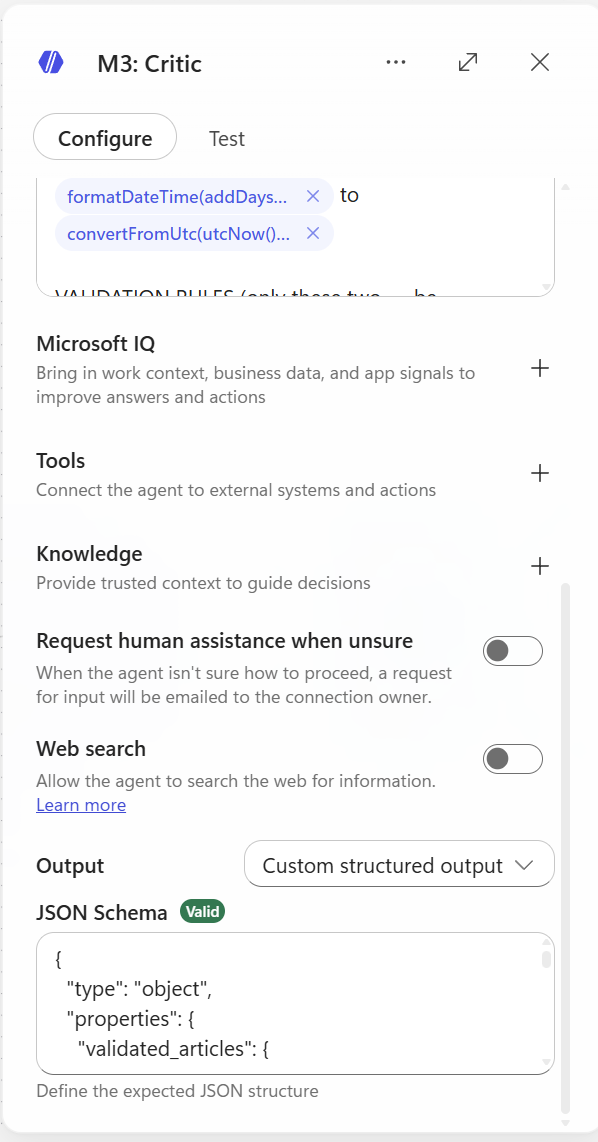Open the Learn more link
The width and height of the screenshot is (598, 1142).
tap(81, 805)
